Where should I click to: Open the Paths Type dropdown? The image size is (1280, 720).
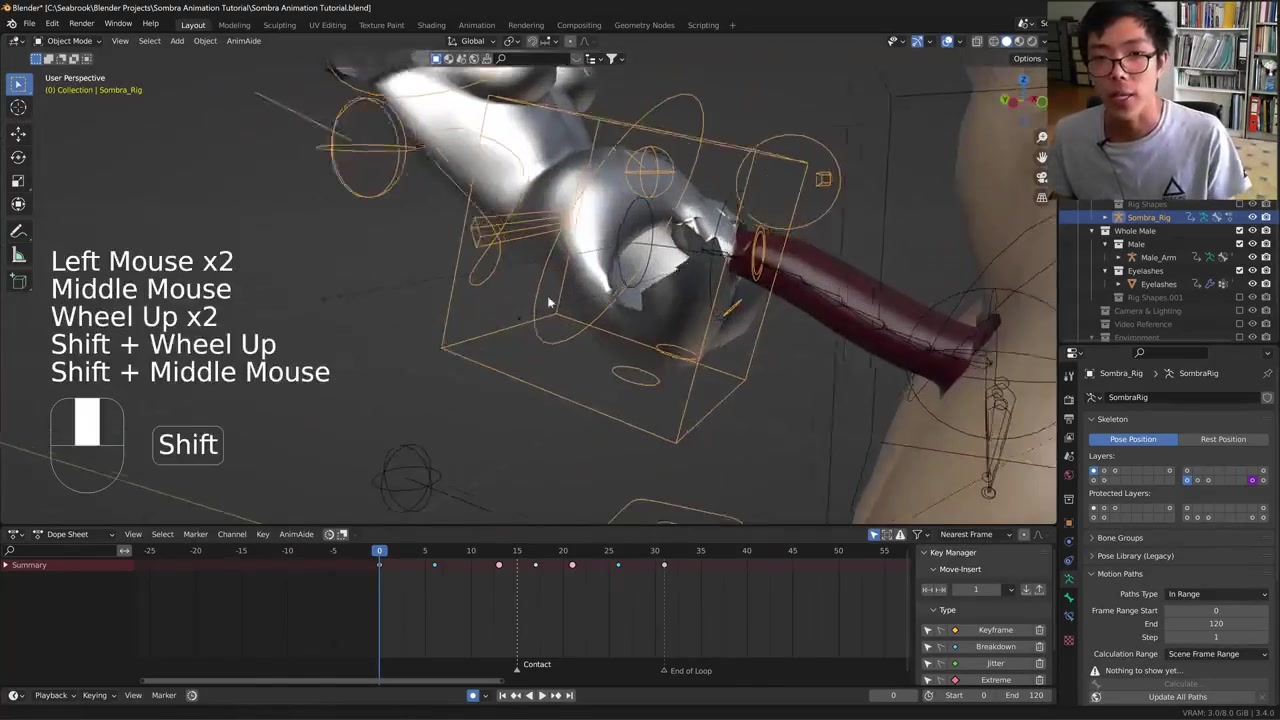tap(1216, 594)
